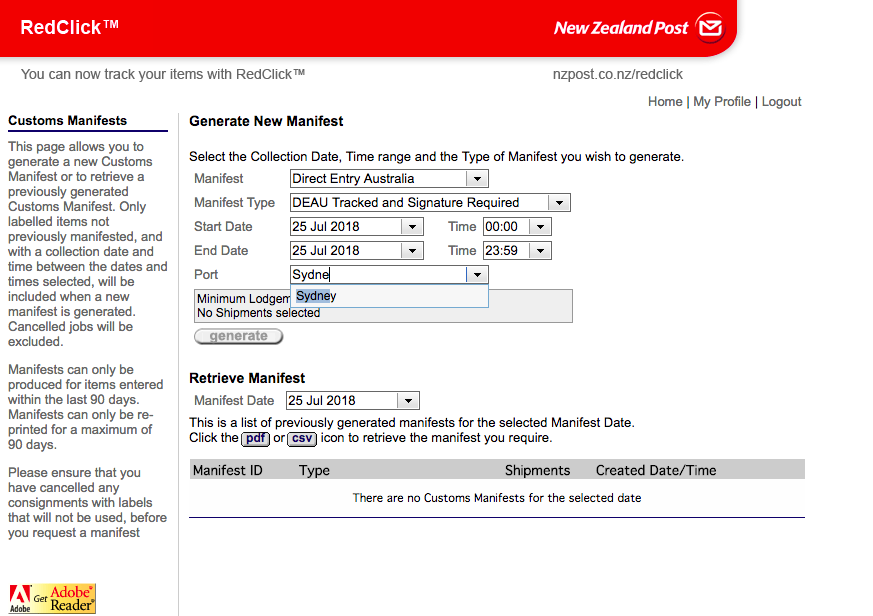Screen dimensions: 873x616
Task: Open the My Profile link
Action: click(x=722, y=101)
